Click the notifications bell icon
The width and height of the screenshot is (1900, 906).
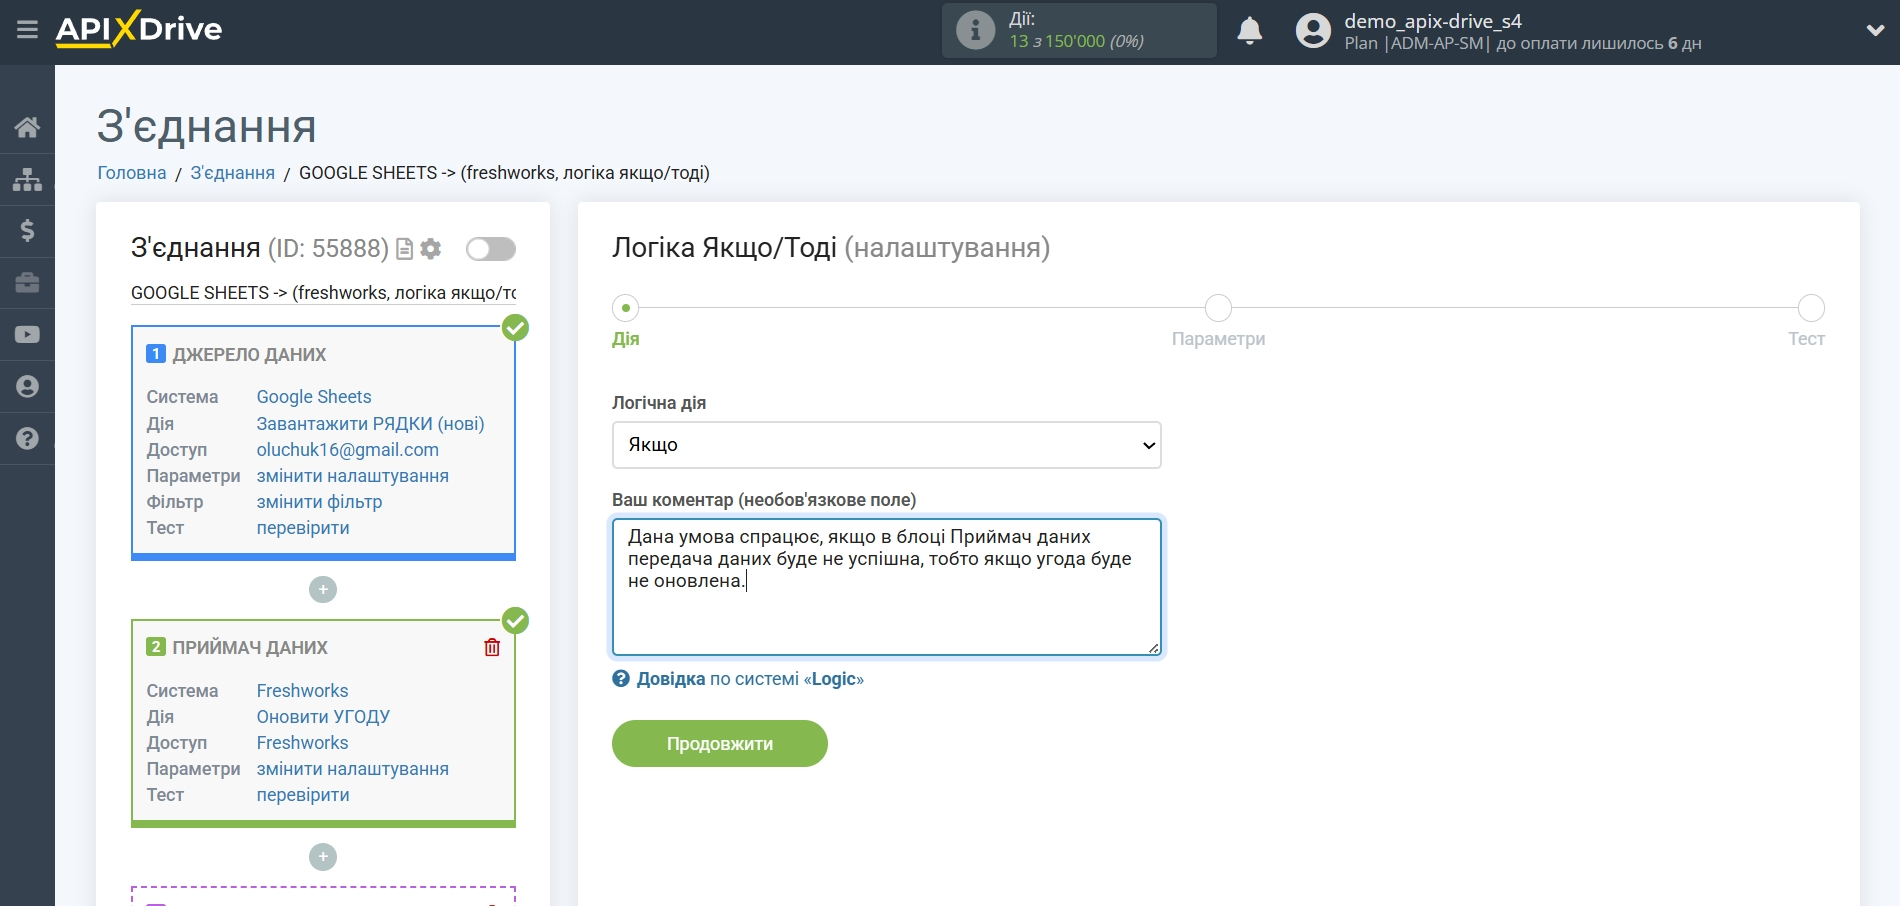click(x=1249, y=31)
